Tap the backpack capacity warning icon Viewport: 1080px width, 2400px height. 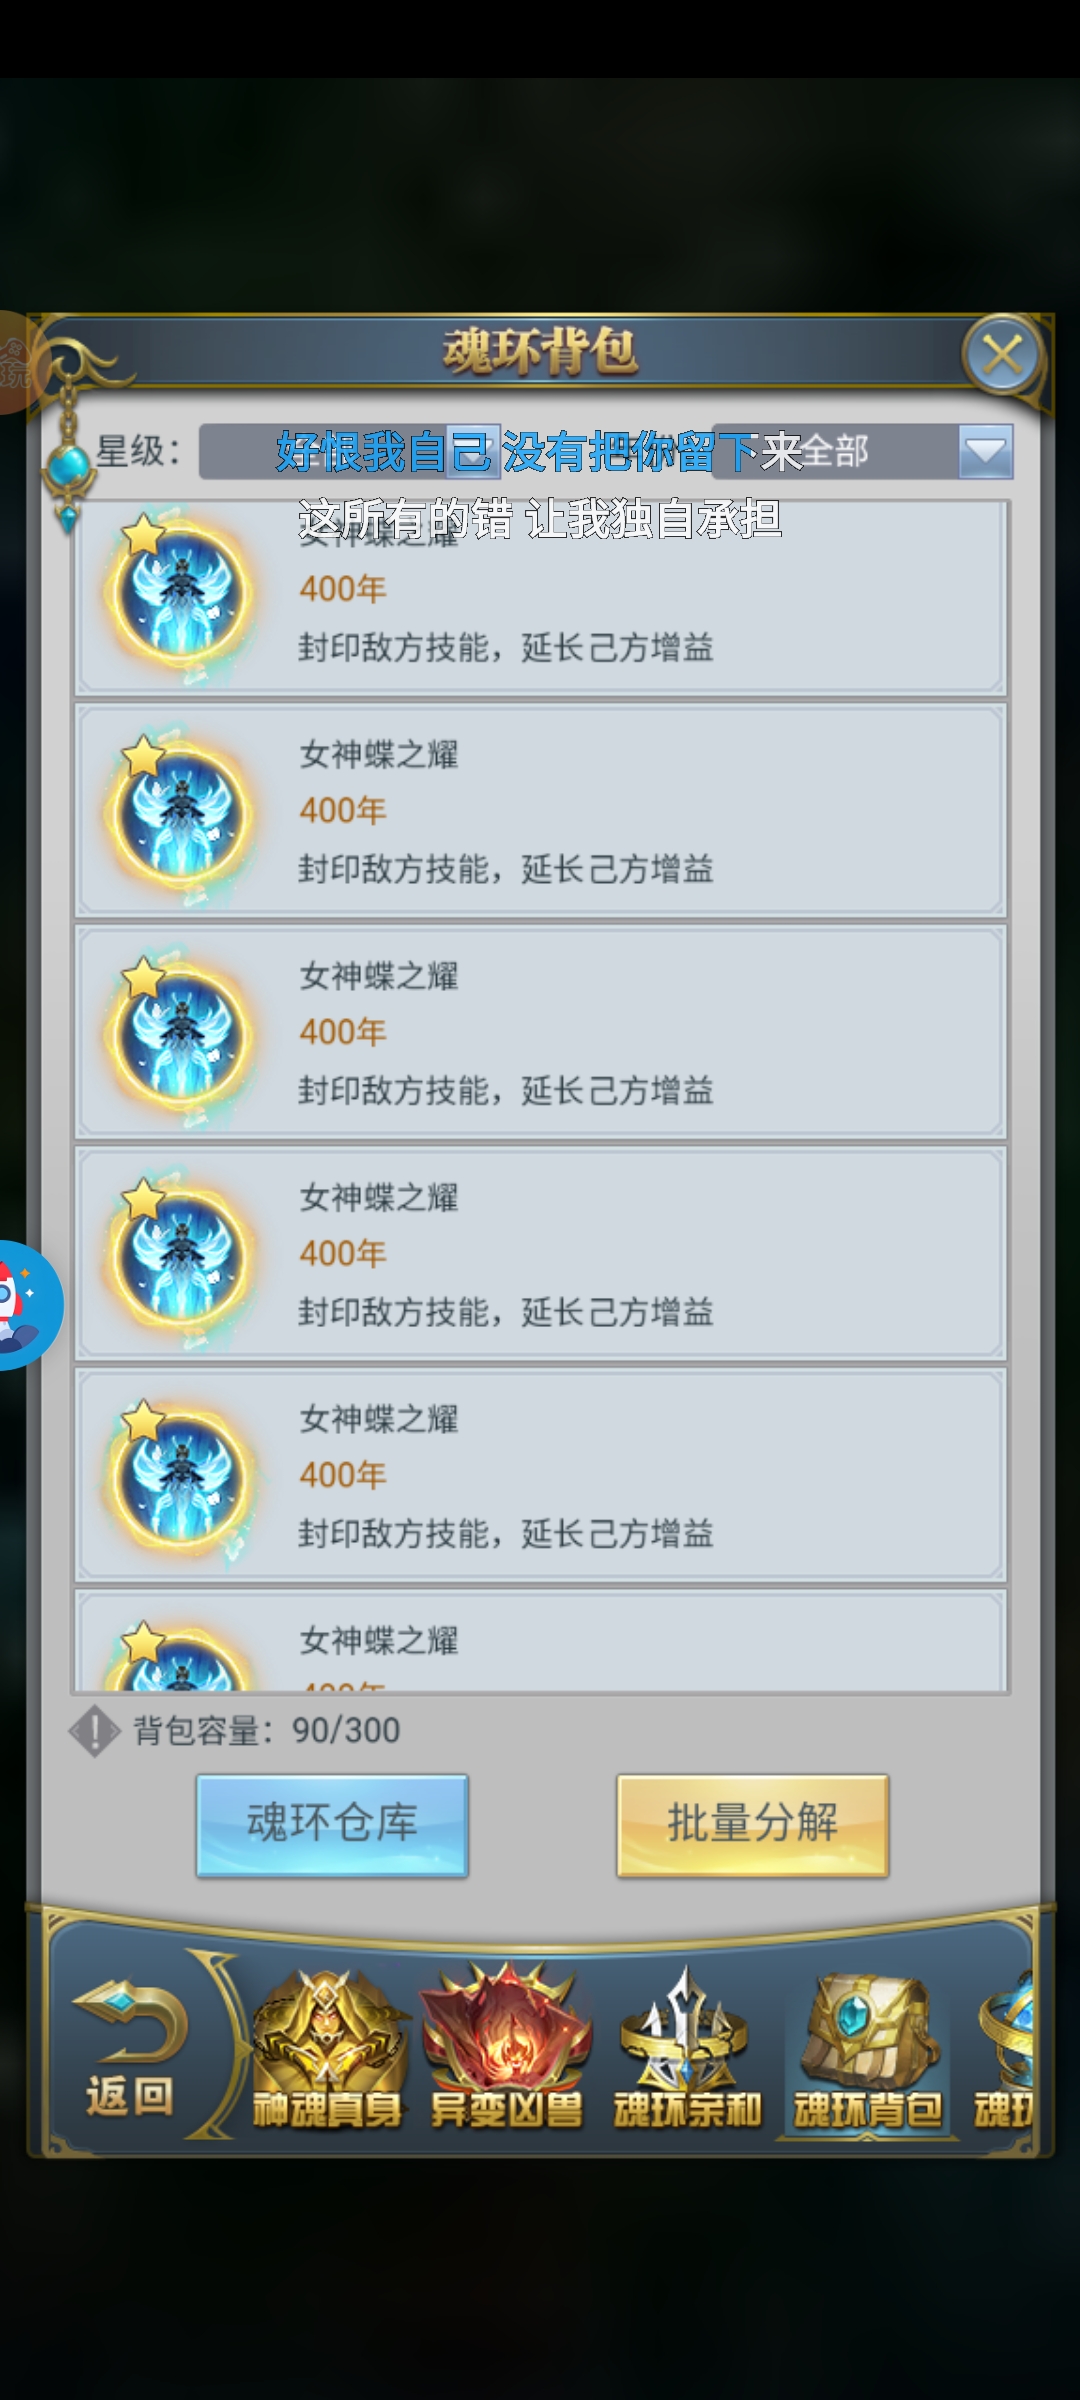click(x=94, y=1730)
